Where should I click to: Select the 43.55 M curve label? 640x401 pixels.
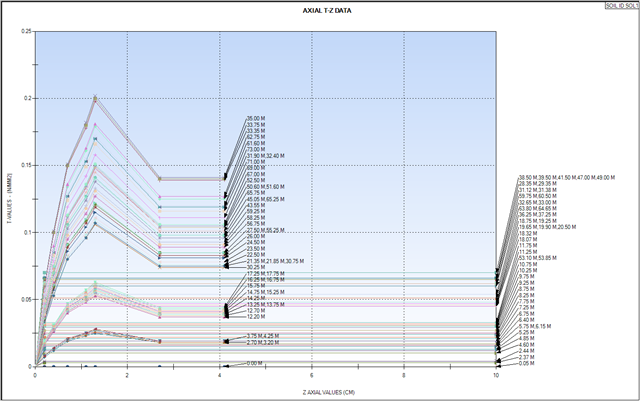pos(256,205)
